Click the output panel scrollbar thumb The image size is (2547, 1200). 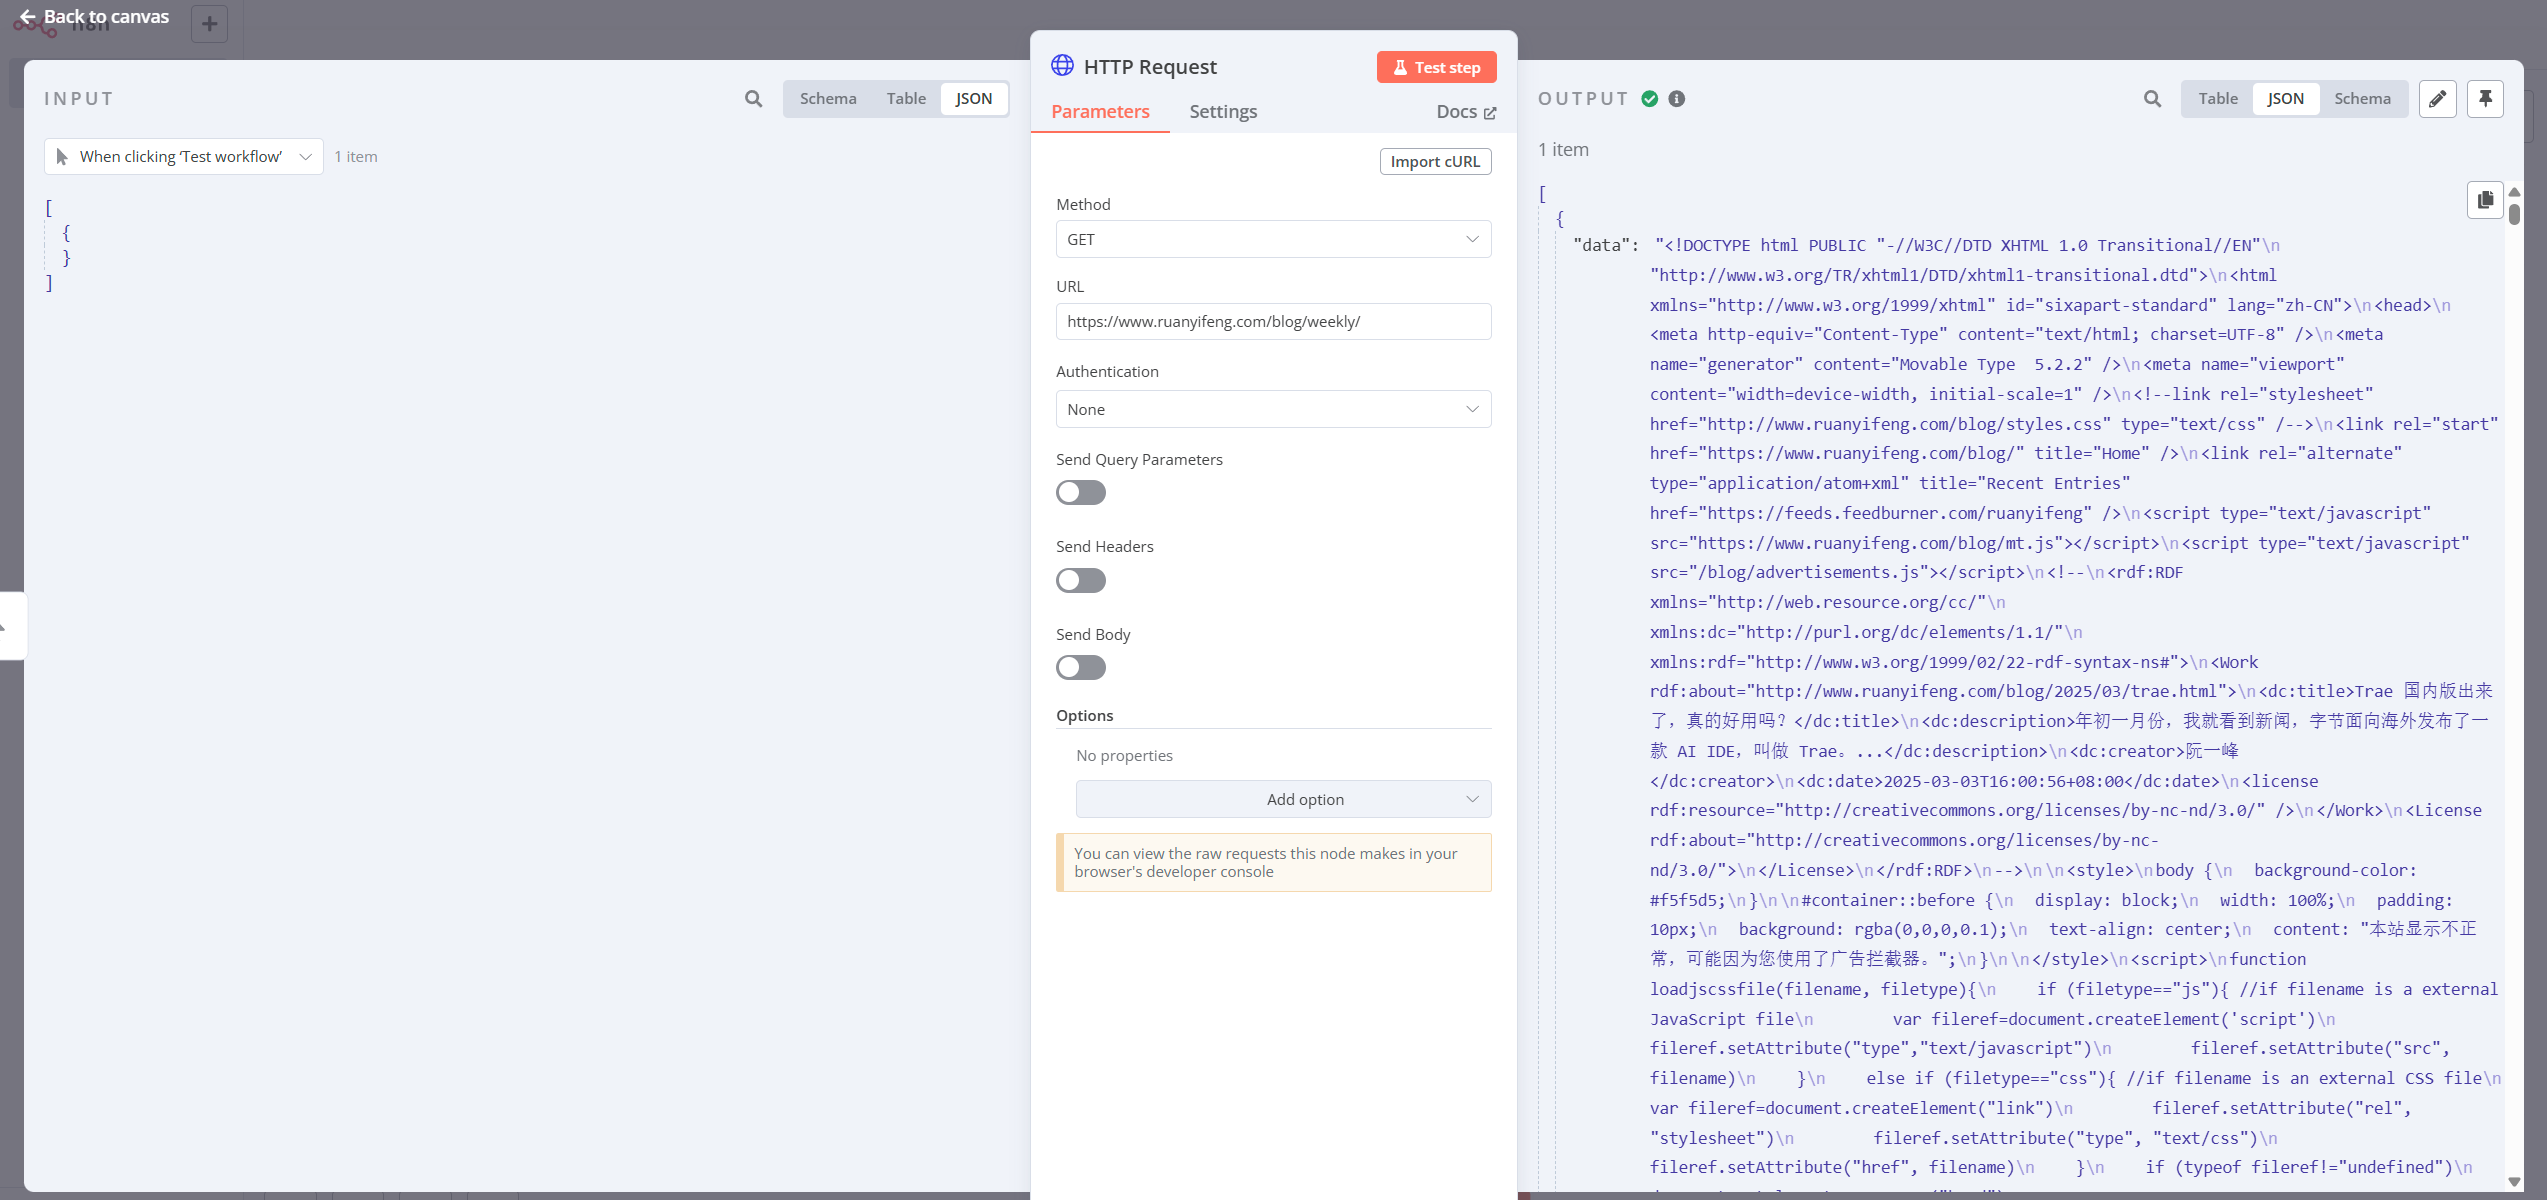[x=2514, y=213]
